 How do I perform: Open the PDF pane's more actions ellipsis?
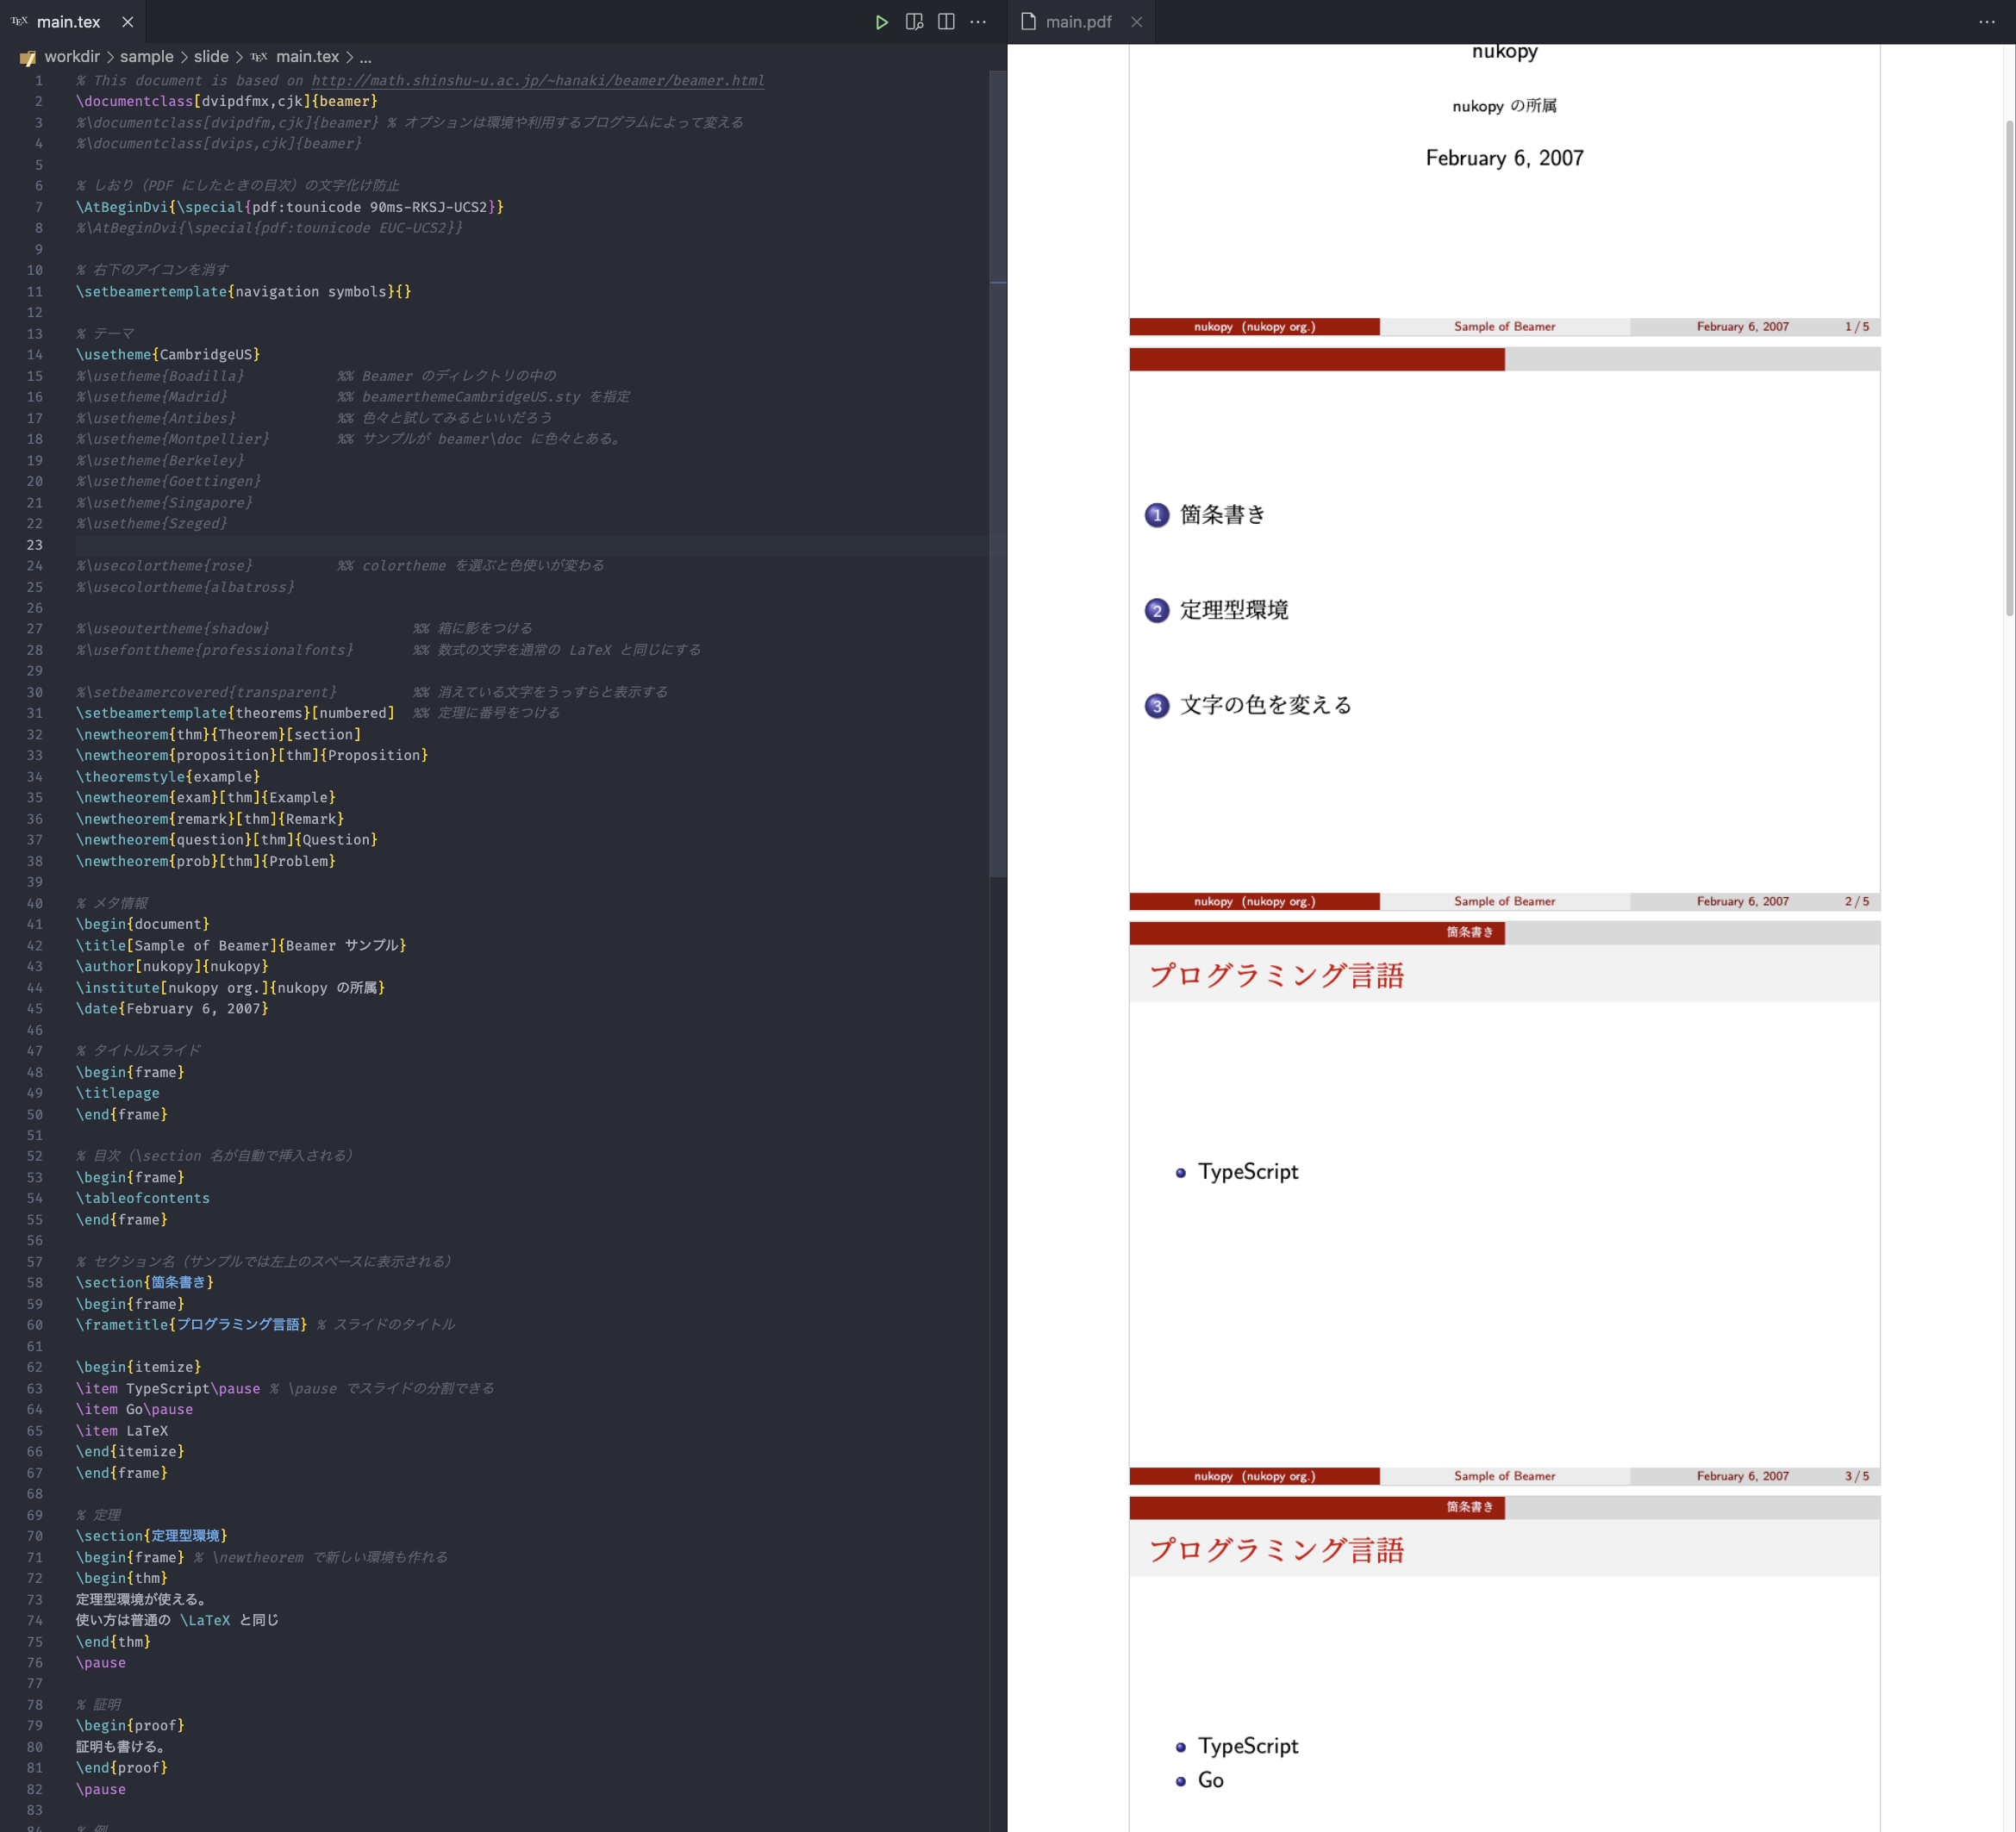1986,22
